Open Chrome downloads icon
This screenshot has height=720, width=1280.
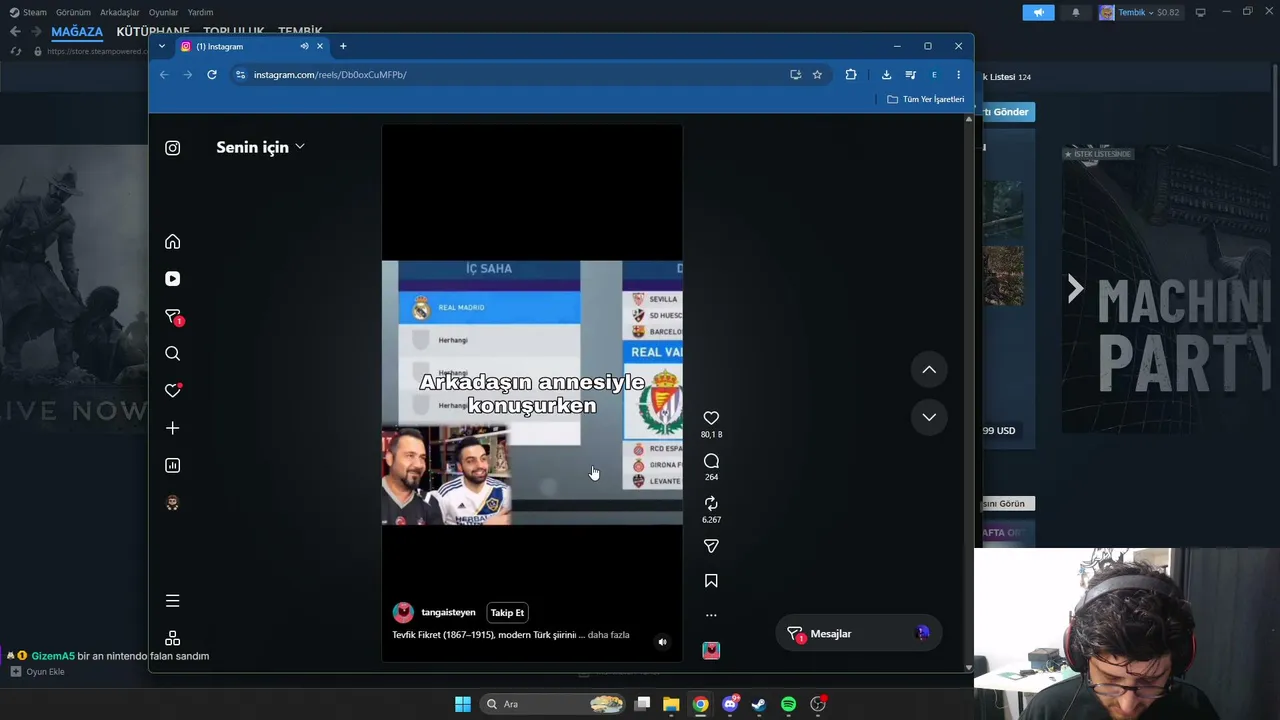click(x=886, y=75)
